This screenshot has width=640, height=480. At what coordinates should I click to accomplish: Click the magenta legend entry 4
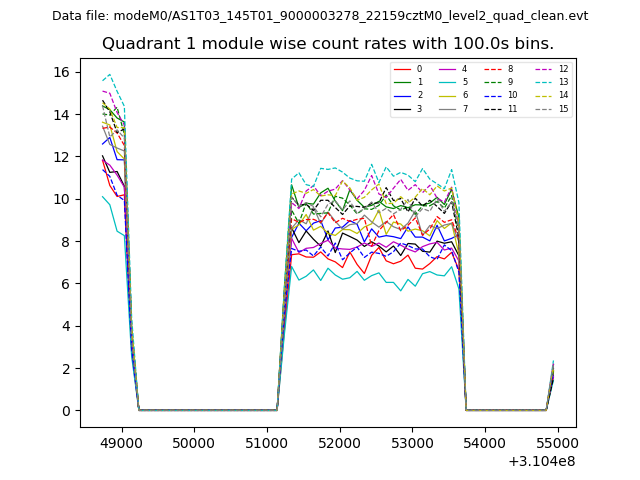point(457,69)
